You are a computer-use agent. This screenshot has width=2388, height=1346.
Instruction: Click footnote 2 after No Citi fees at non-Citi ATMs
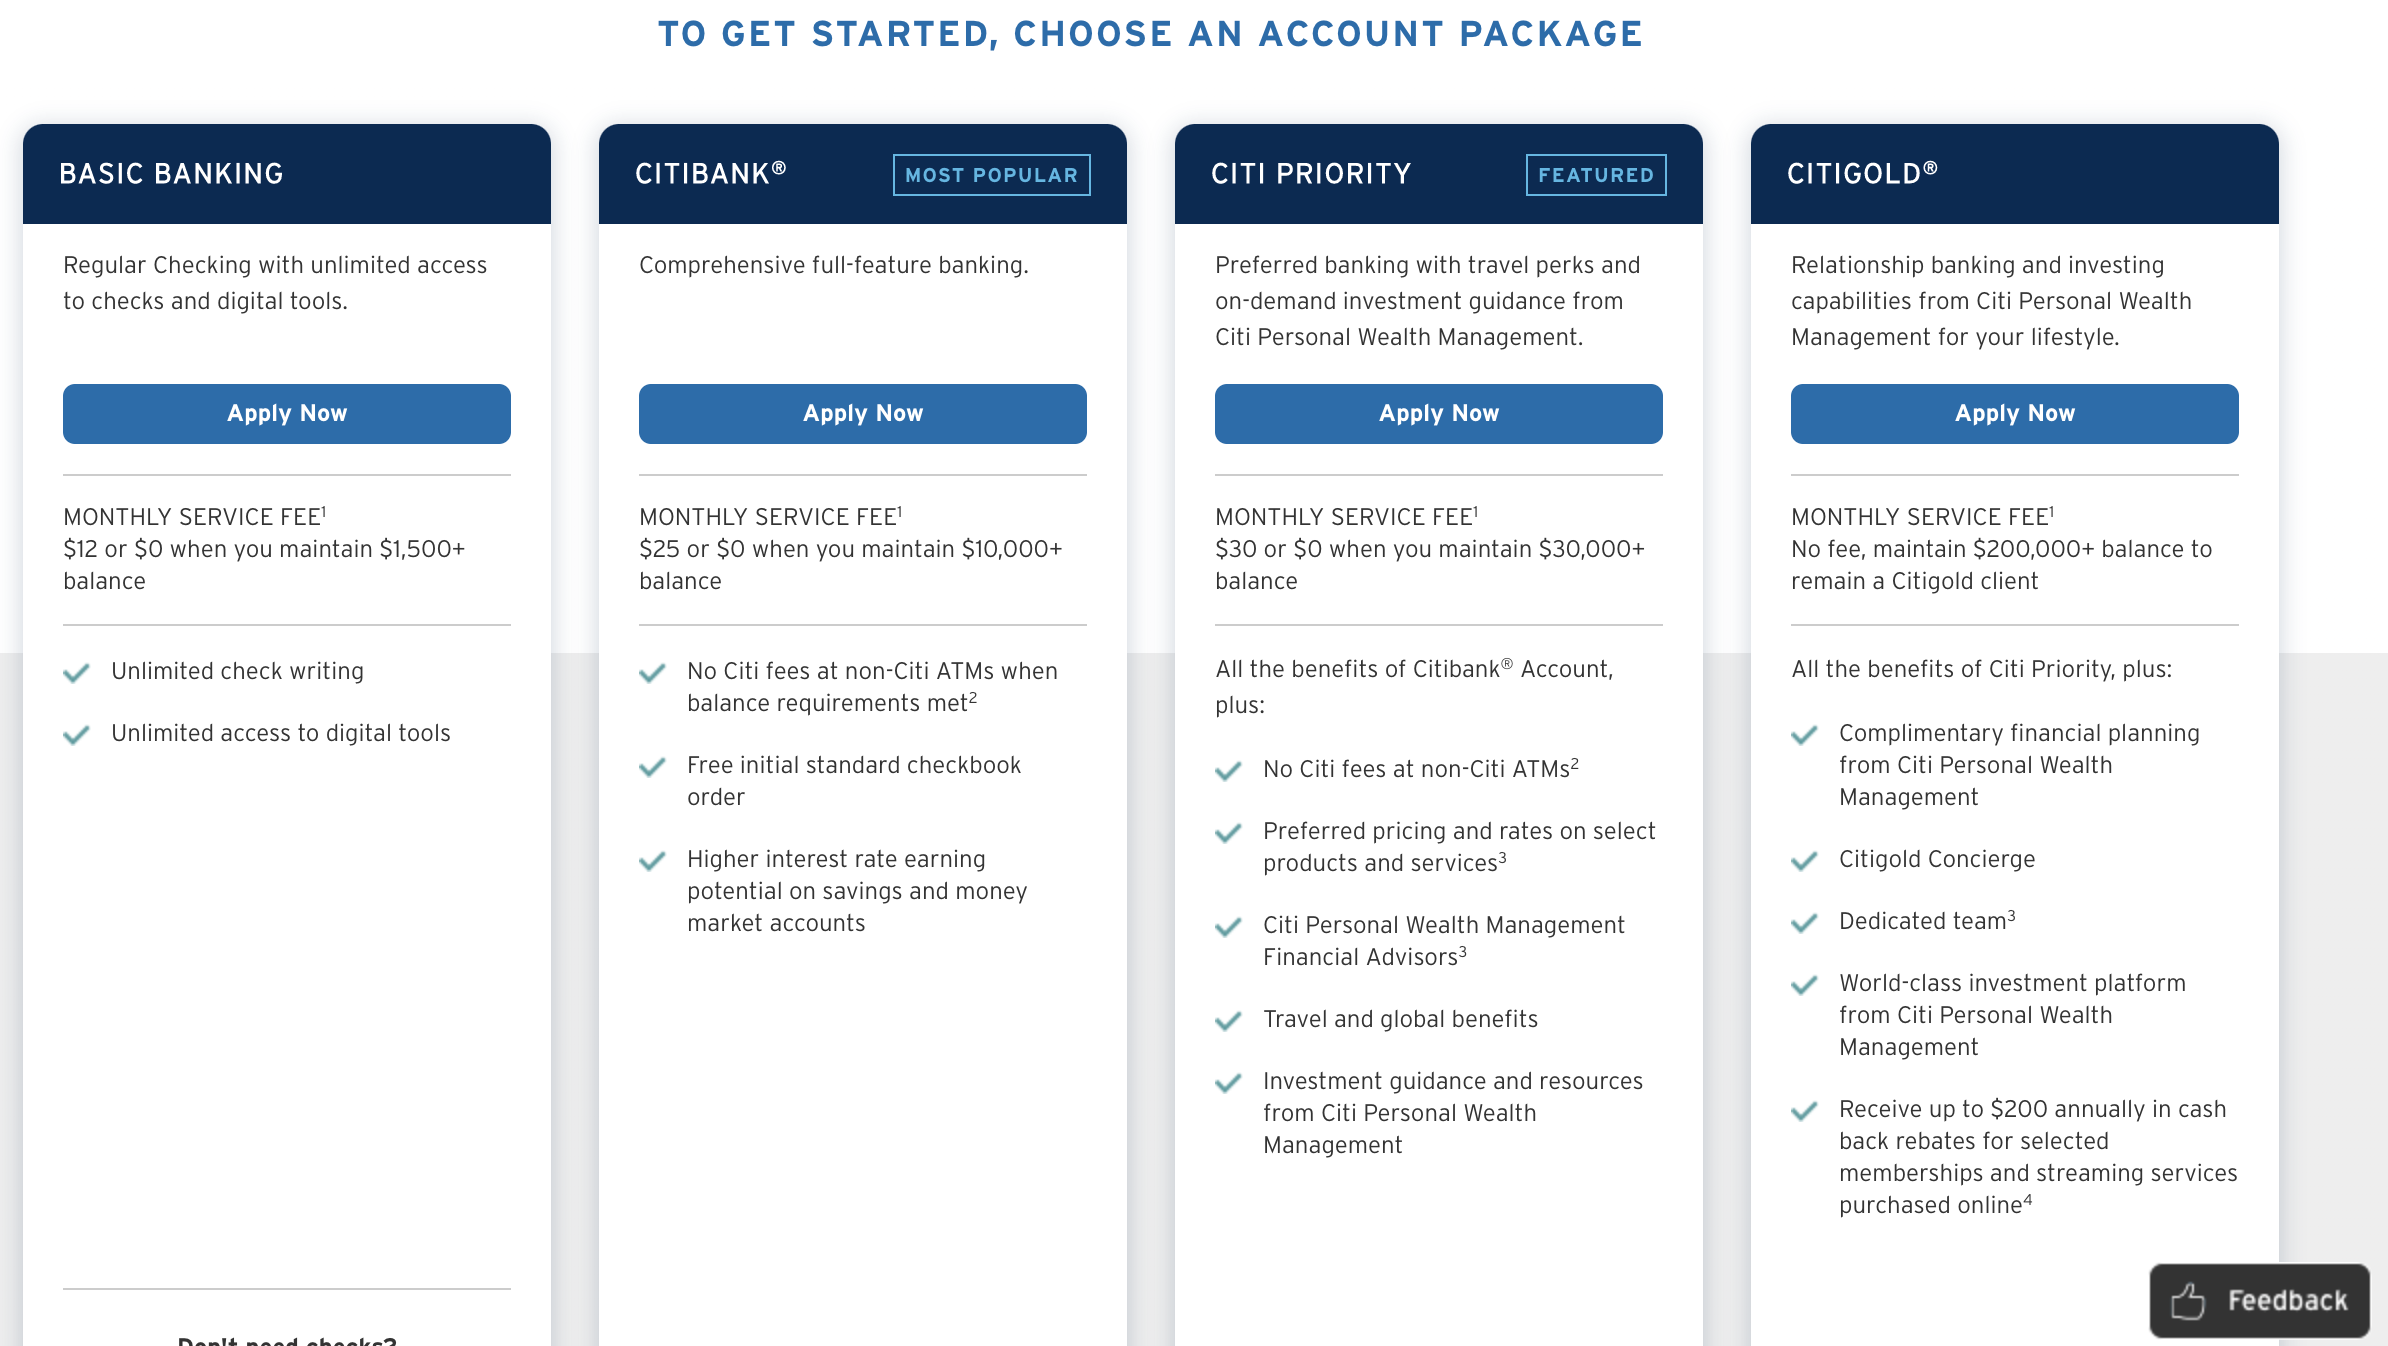1575,763
